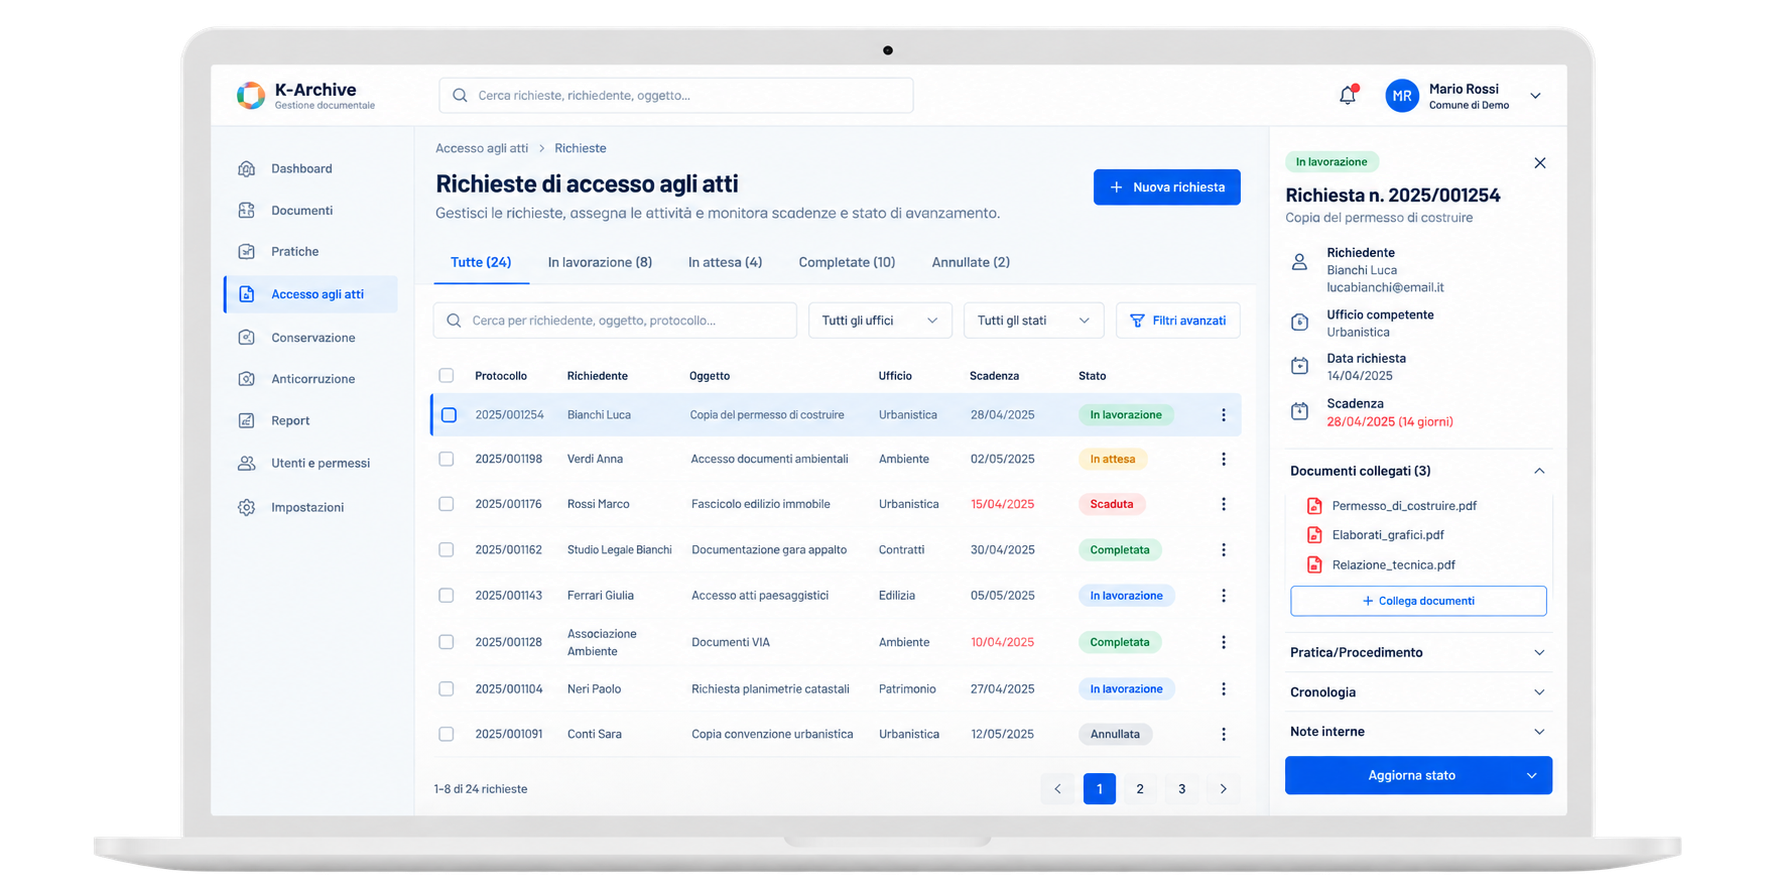Screen dimensions: 1774x887
Task: Open the notifications bell
Action: pyautogui.click(x=1348, y=95)
